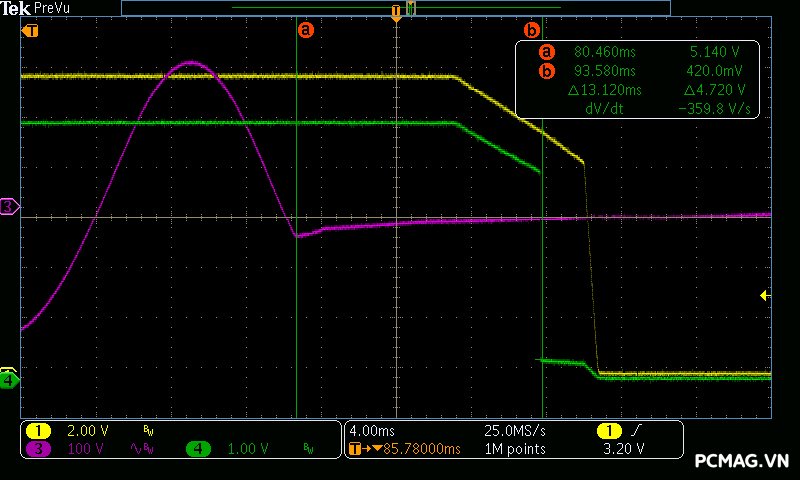Select cursor a marker above the waveform
Screen dimensions: 800x480
coord(305,30)
